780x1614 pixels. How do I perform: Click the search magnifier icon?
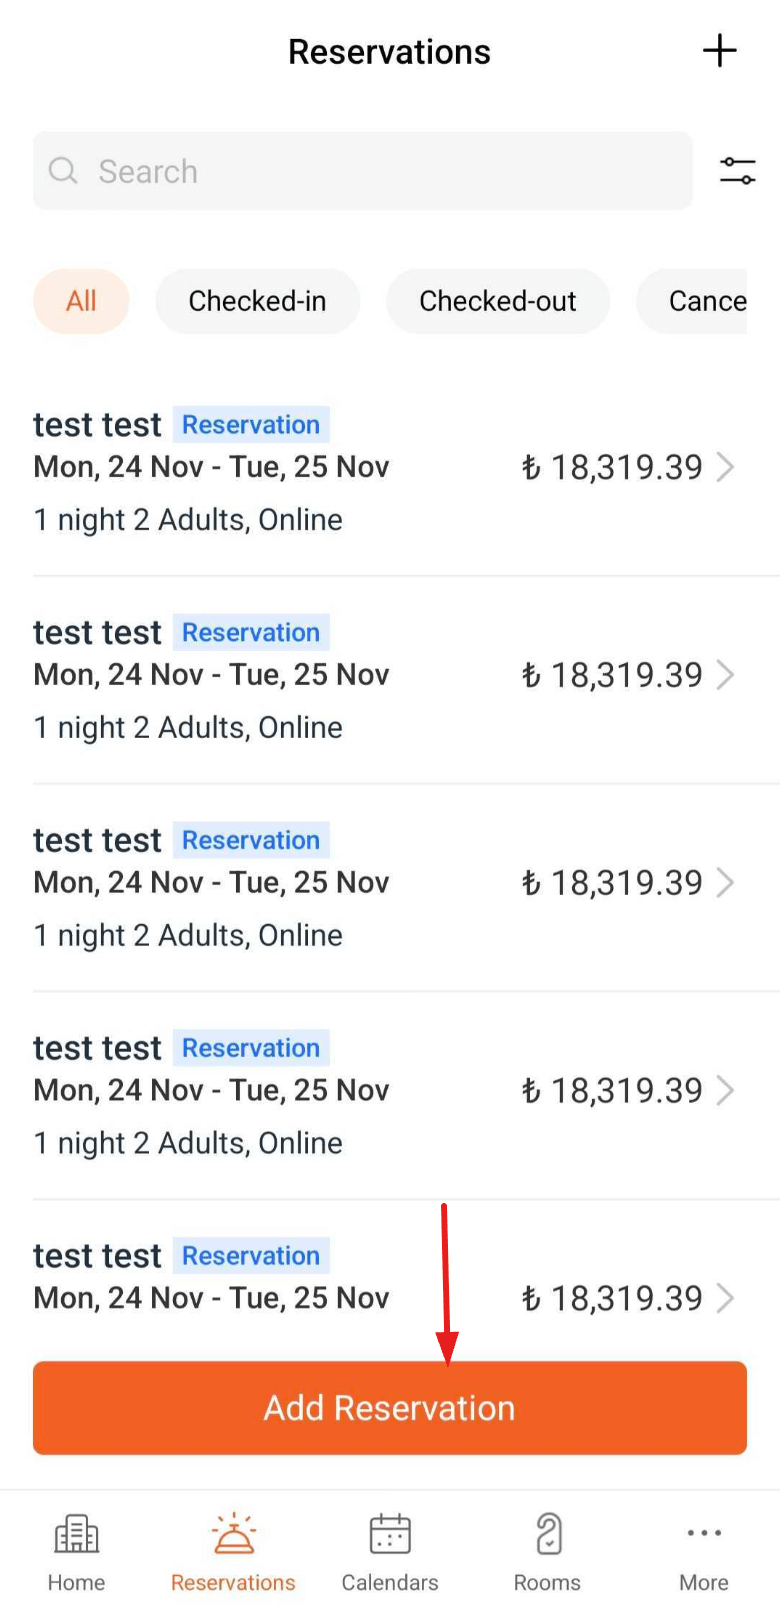pos(63,171)
